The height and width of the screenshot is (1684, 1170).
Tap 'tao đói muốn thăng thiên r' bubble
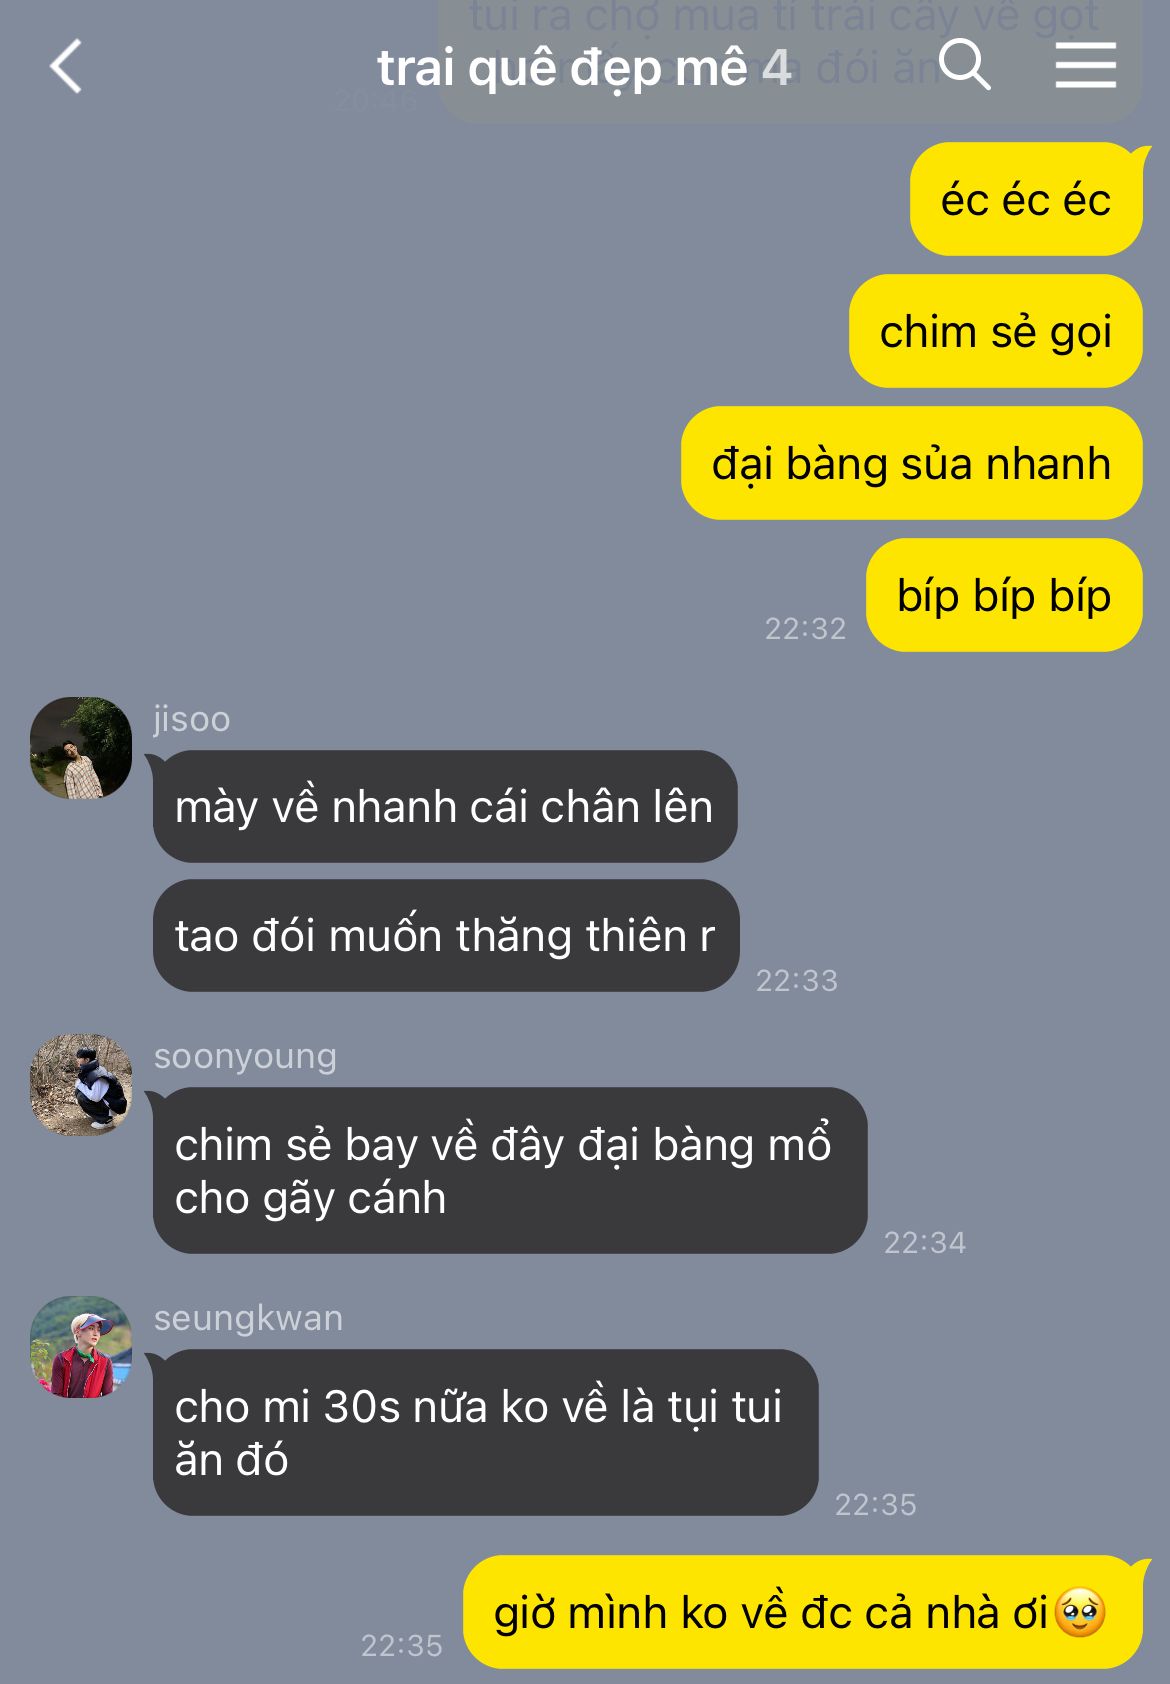pyautogui.click(x=446, y=935)
